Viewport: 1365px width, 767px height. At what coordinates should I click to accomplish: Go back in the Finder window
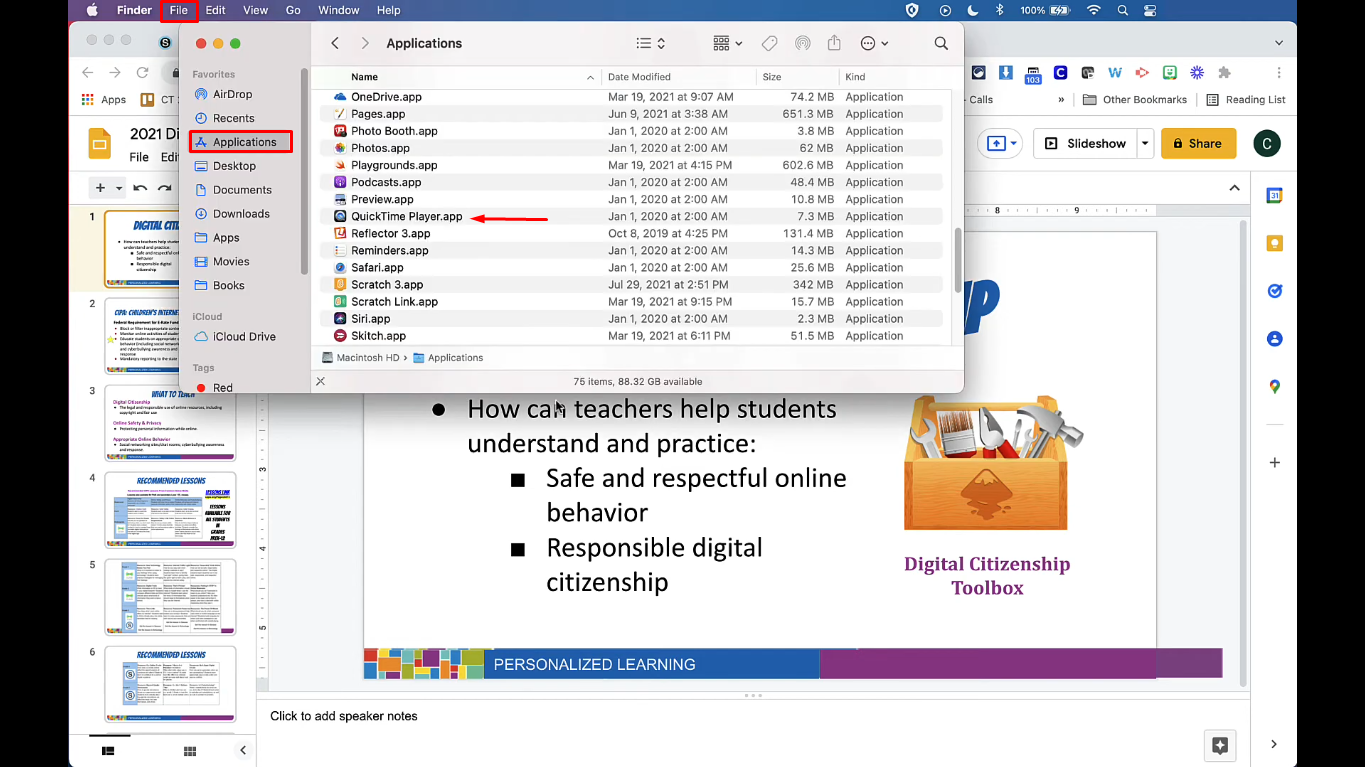tap(335, 43)
